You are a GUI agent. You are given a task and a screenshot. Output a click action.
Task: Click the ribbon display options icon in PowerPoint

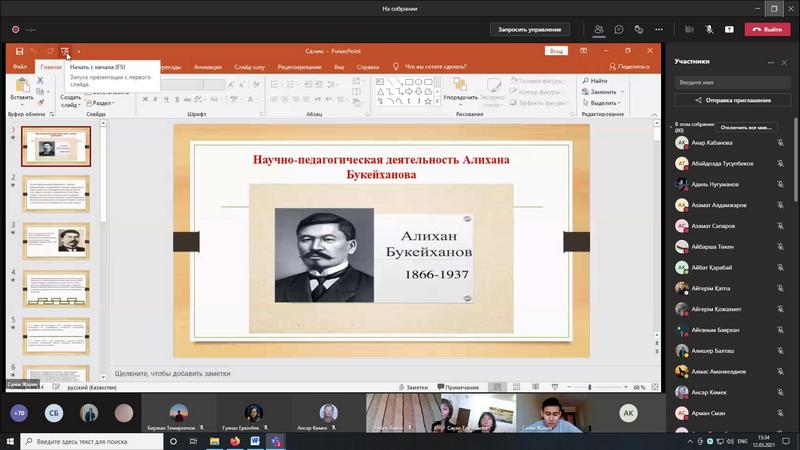pos(584,51)
